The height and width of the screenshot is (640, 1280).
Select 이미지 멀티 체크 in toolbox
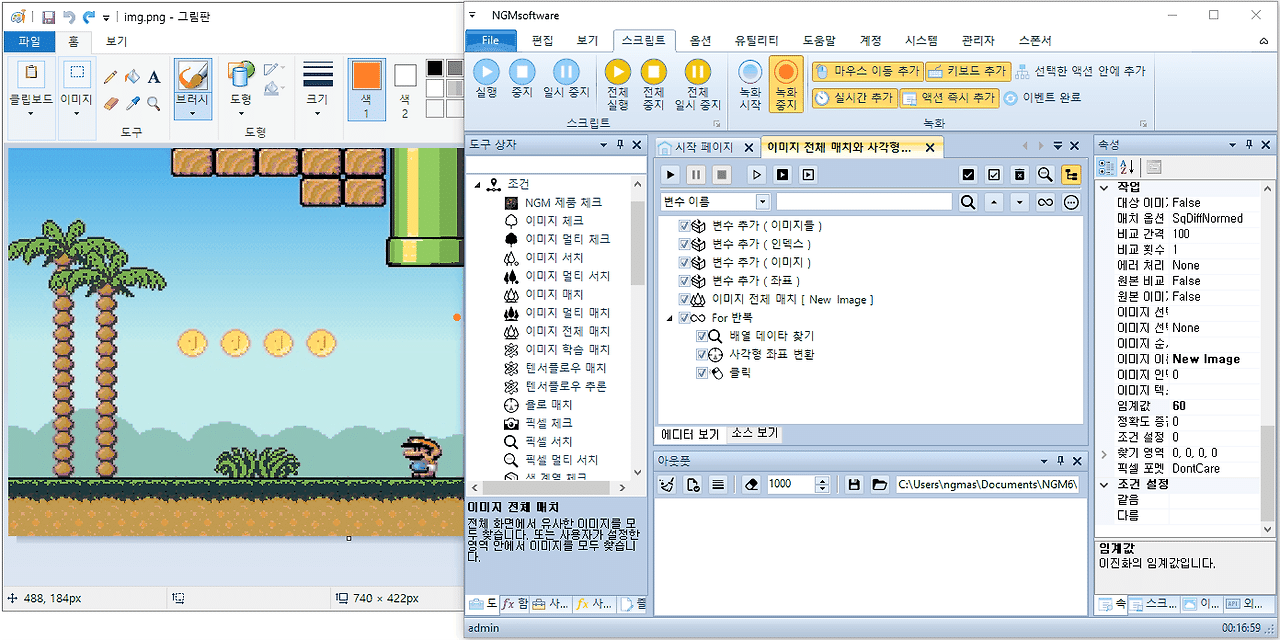click(x=567, y=239)
